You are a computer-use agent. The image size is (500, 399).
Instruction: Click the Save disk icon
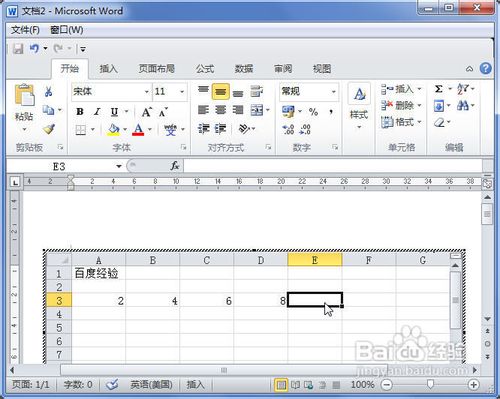point(18,49)
